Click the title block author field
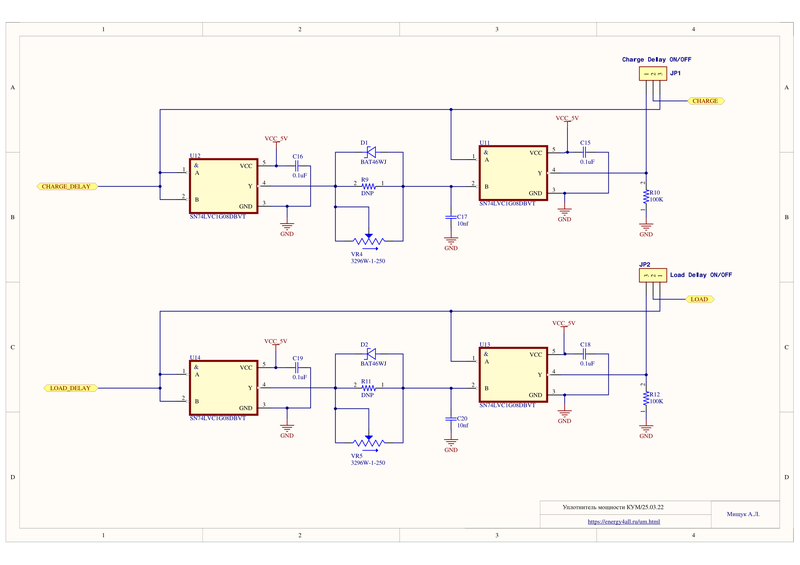 click(x=743, y=514)
